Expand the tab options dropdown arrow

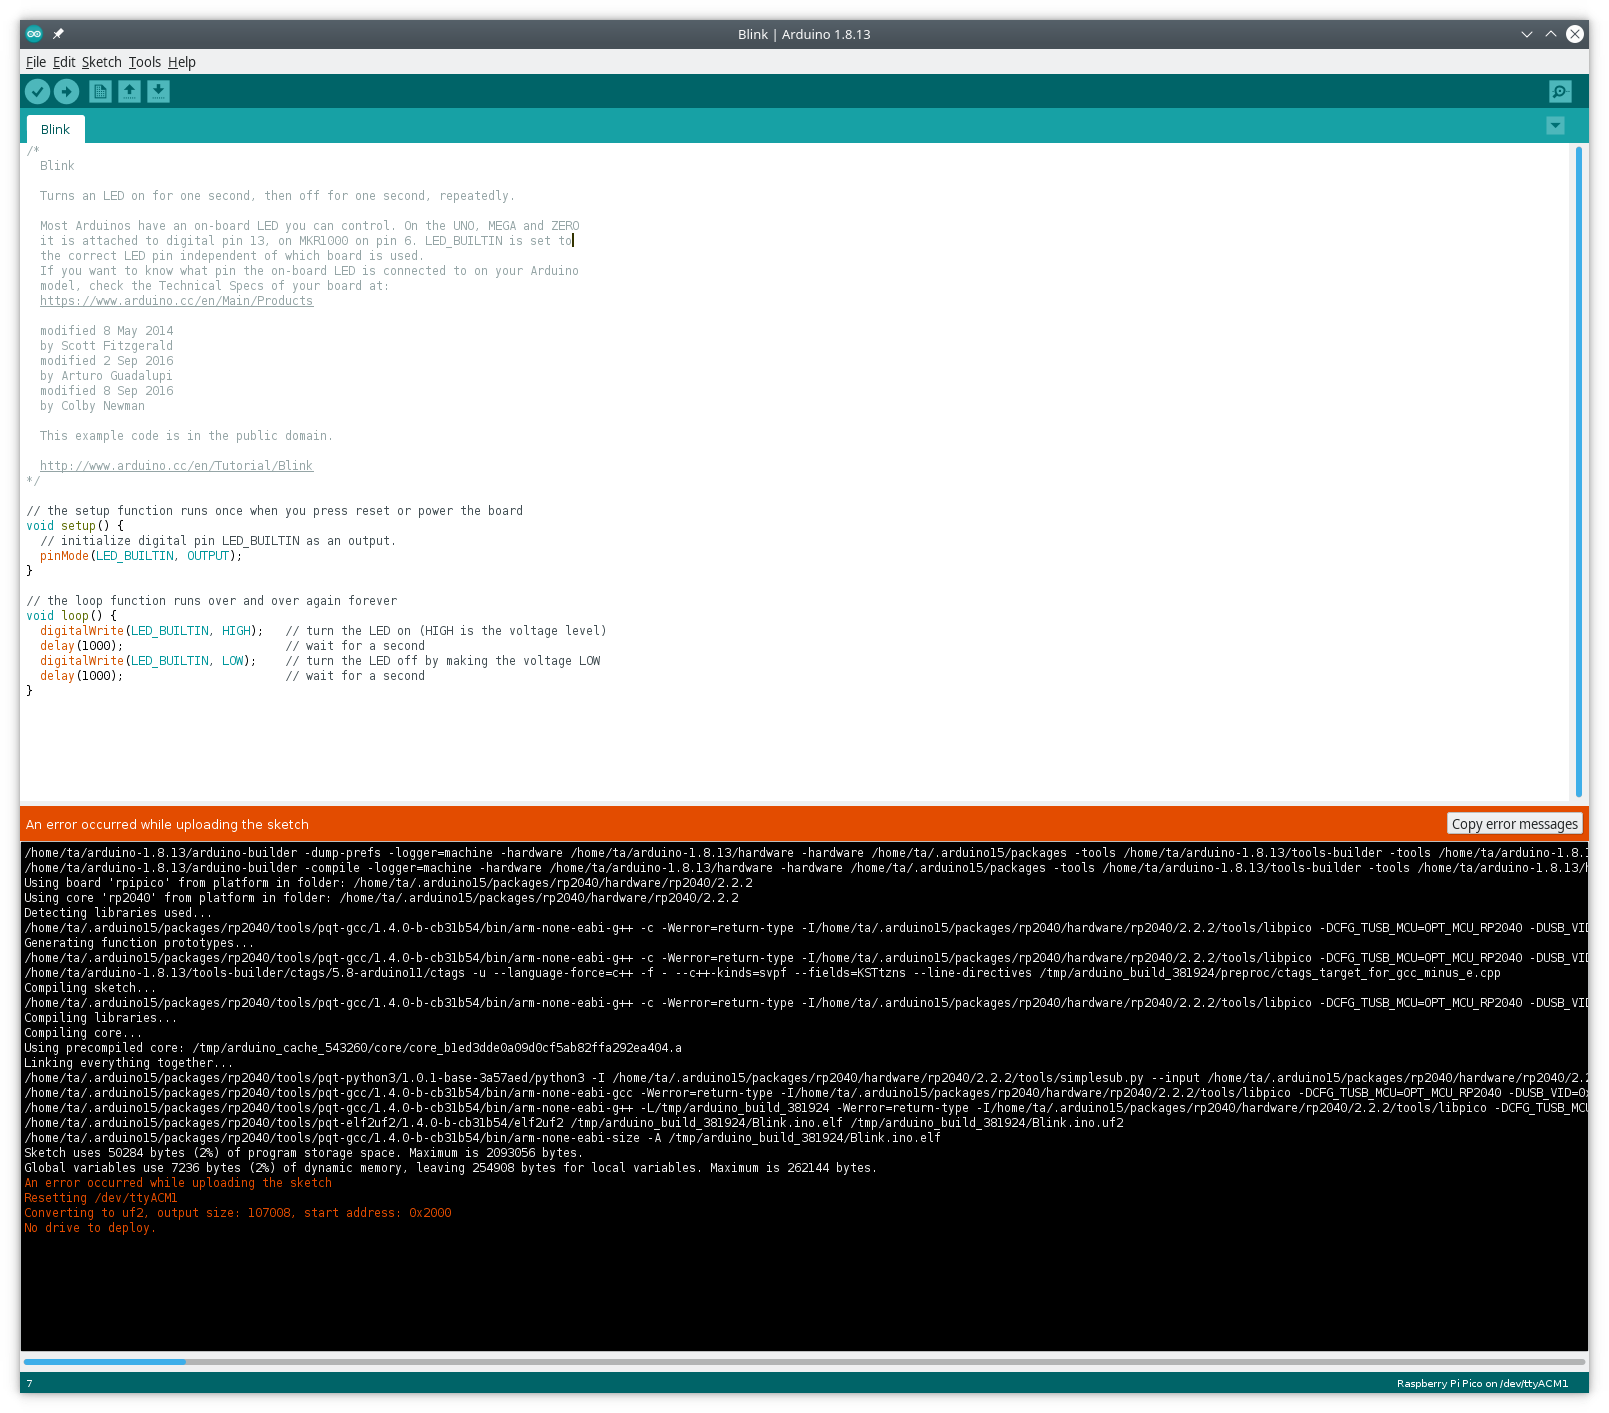click(1554, 126)
